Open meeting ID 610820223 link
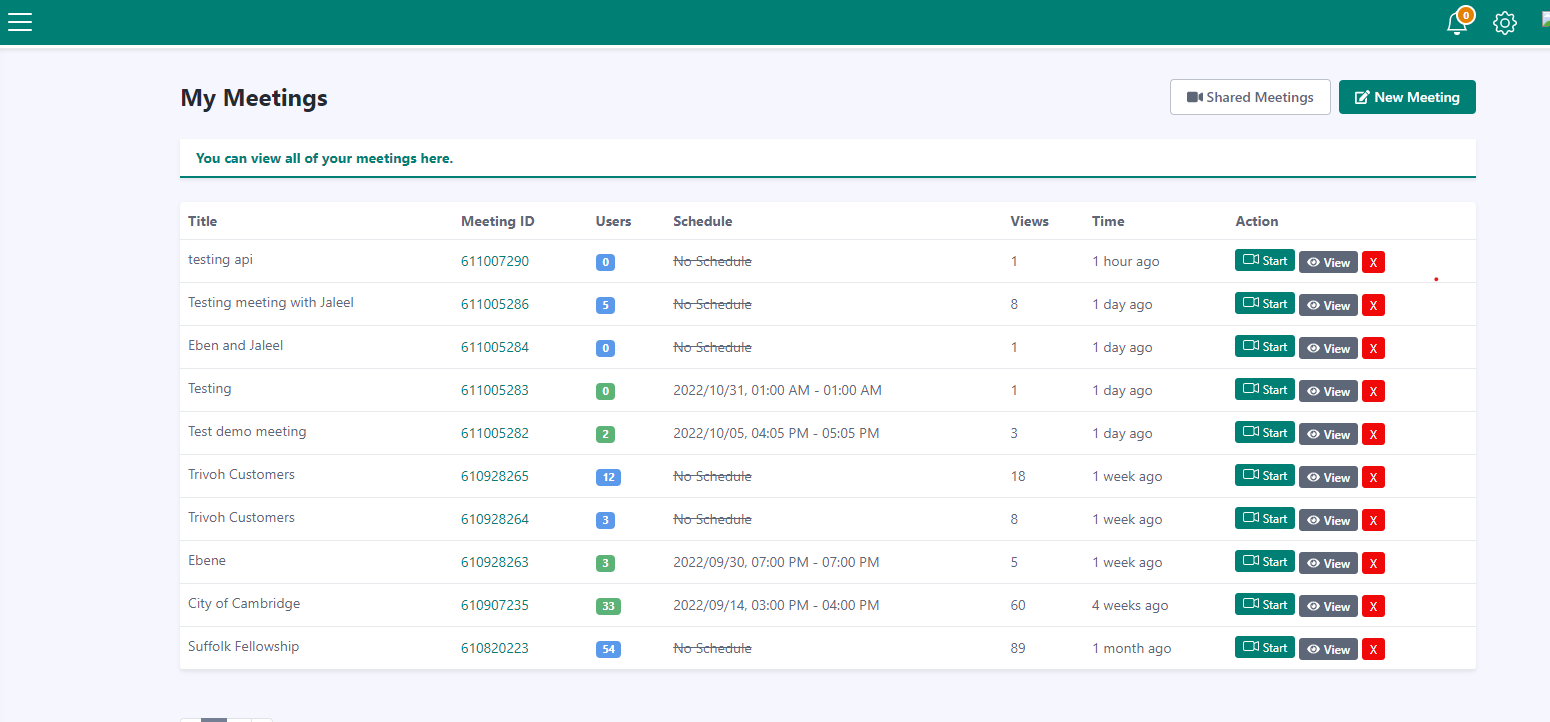Image resolution: width=1550 pixels, height=722 pixels. 495,648
